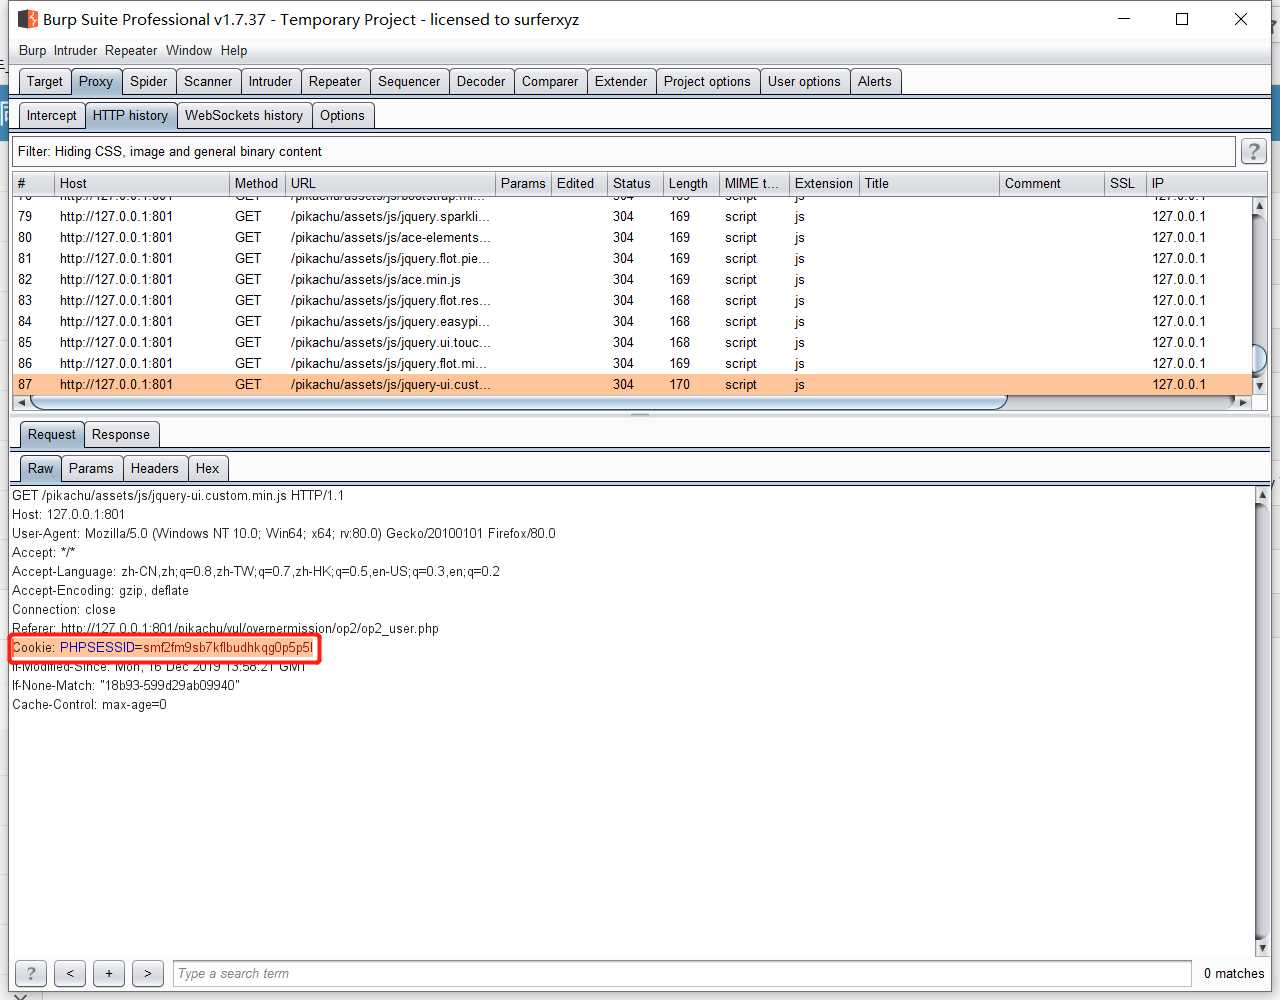Sort by the Comment column header
This screenshot has height=1000, width=1280.
coord(1052,183)
